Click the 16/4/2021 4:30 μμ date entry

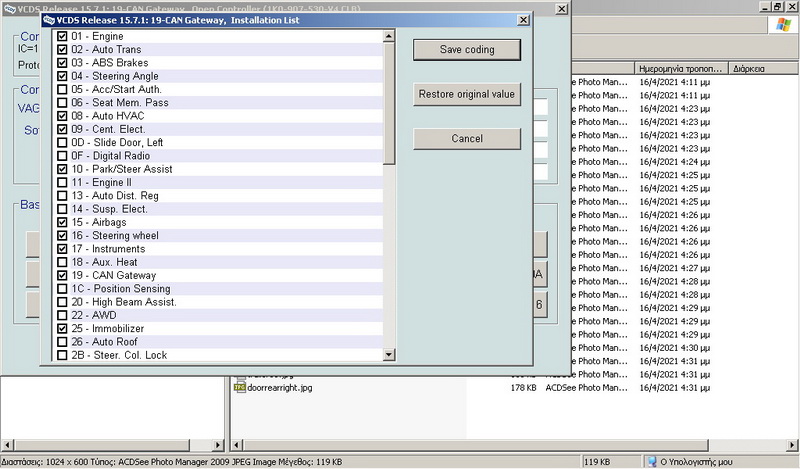click(674, 348)
